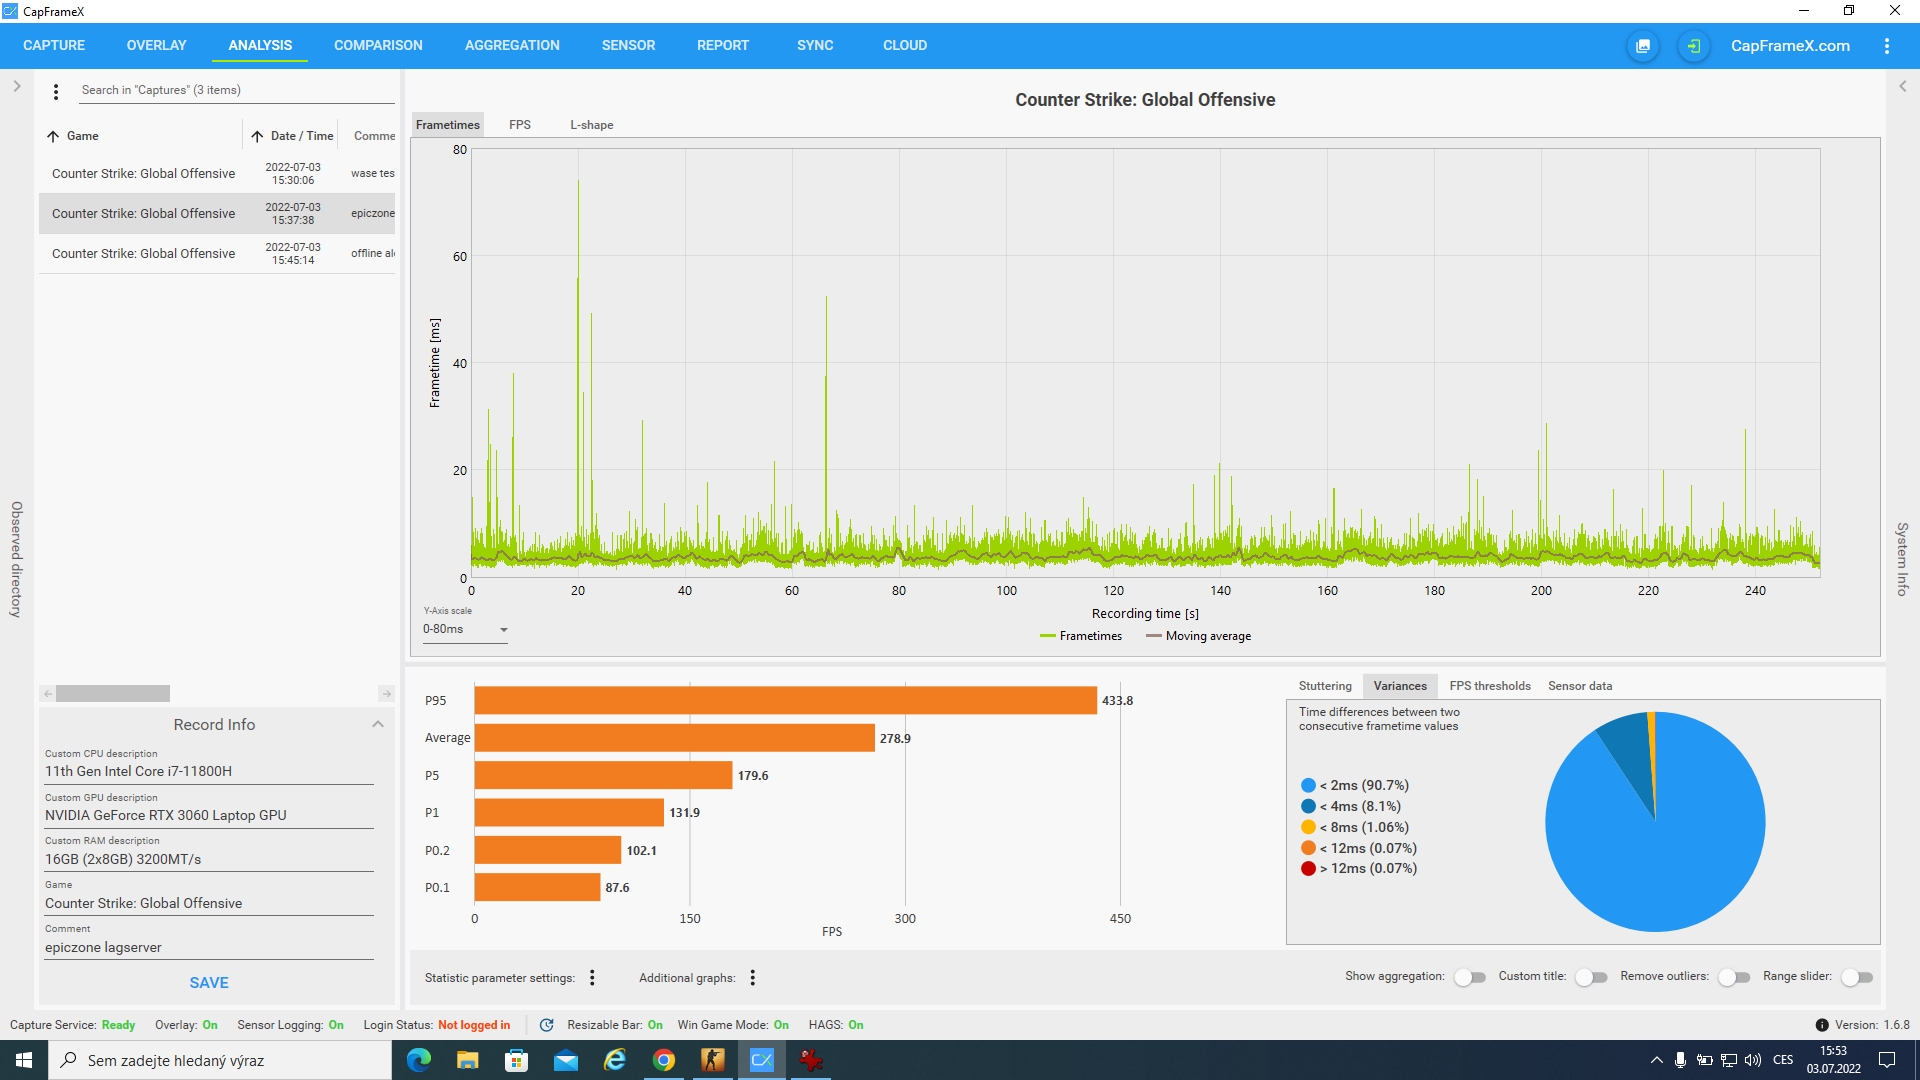Toggle Range slider switch
Screen dimensions: 1920x1080
pos(1857,977)
